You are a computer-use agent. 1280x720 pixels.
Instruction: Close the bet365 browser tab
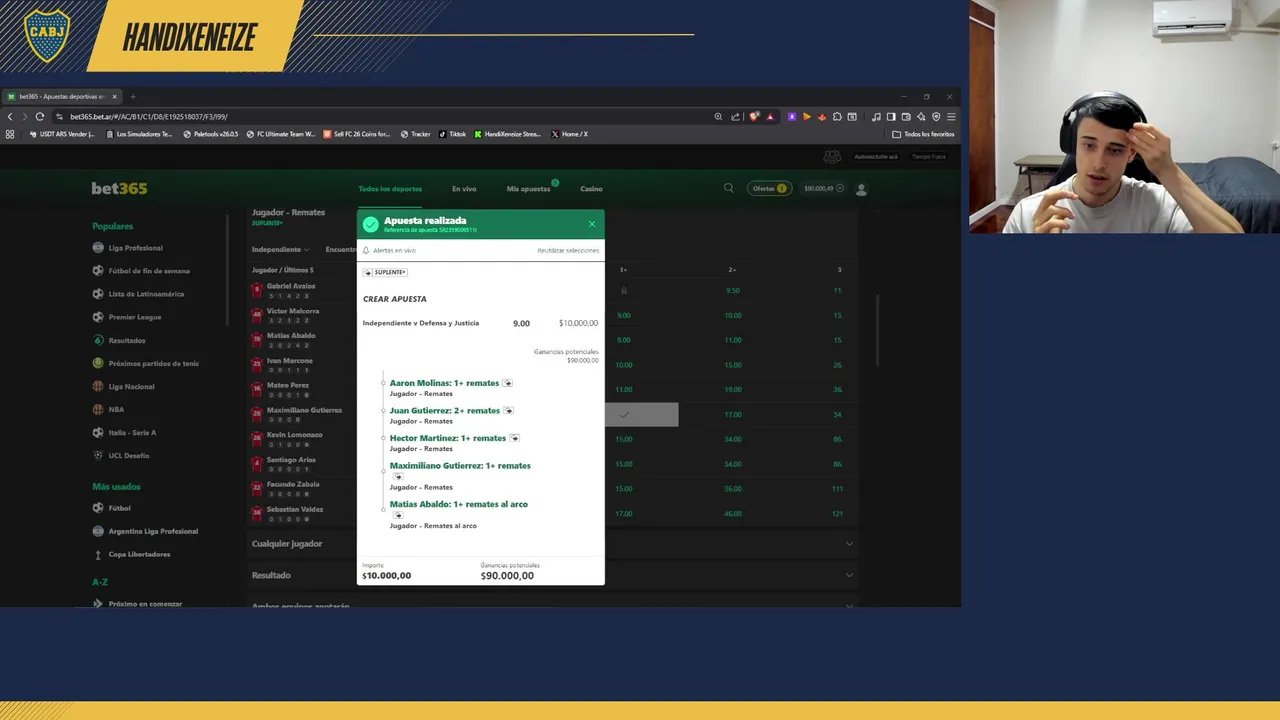114,97
